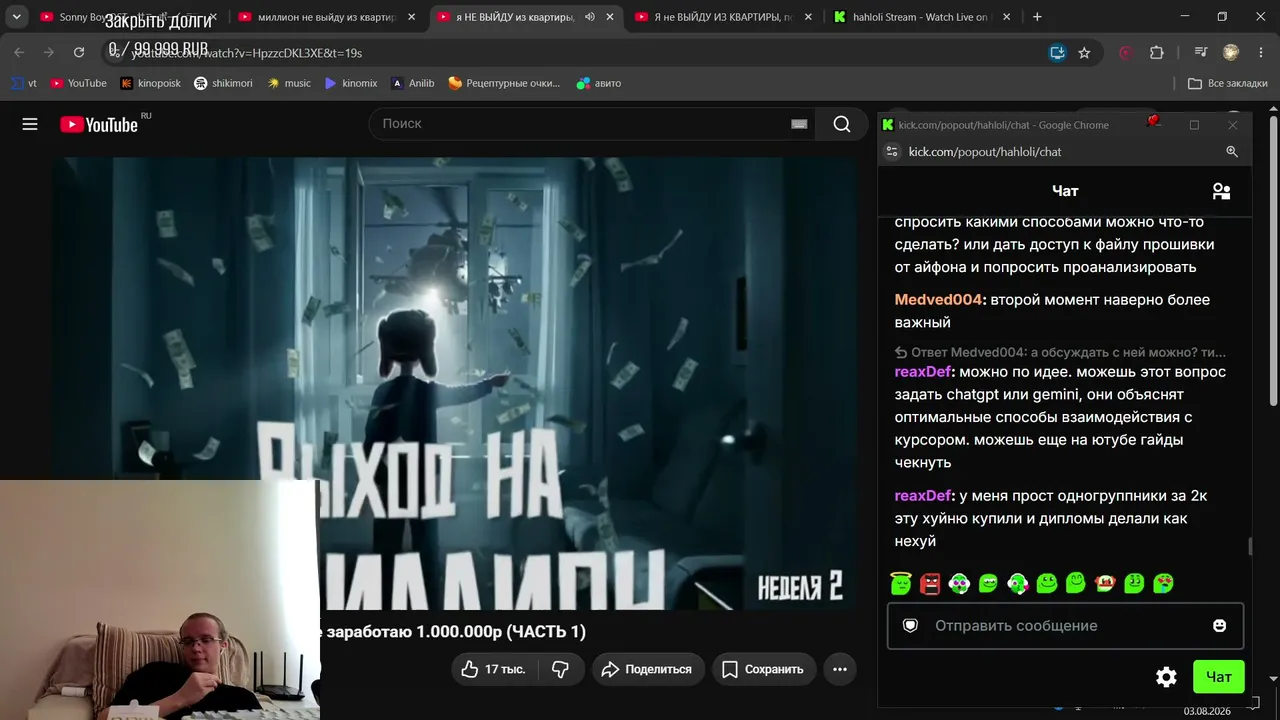The image size is (1280, 720).
Task: Open the "Рецептурные очки" bookmark
Action: 505,83
